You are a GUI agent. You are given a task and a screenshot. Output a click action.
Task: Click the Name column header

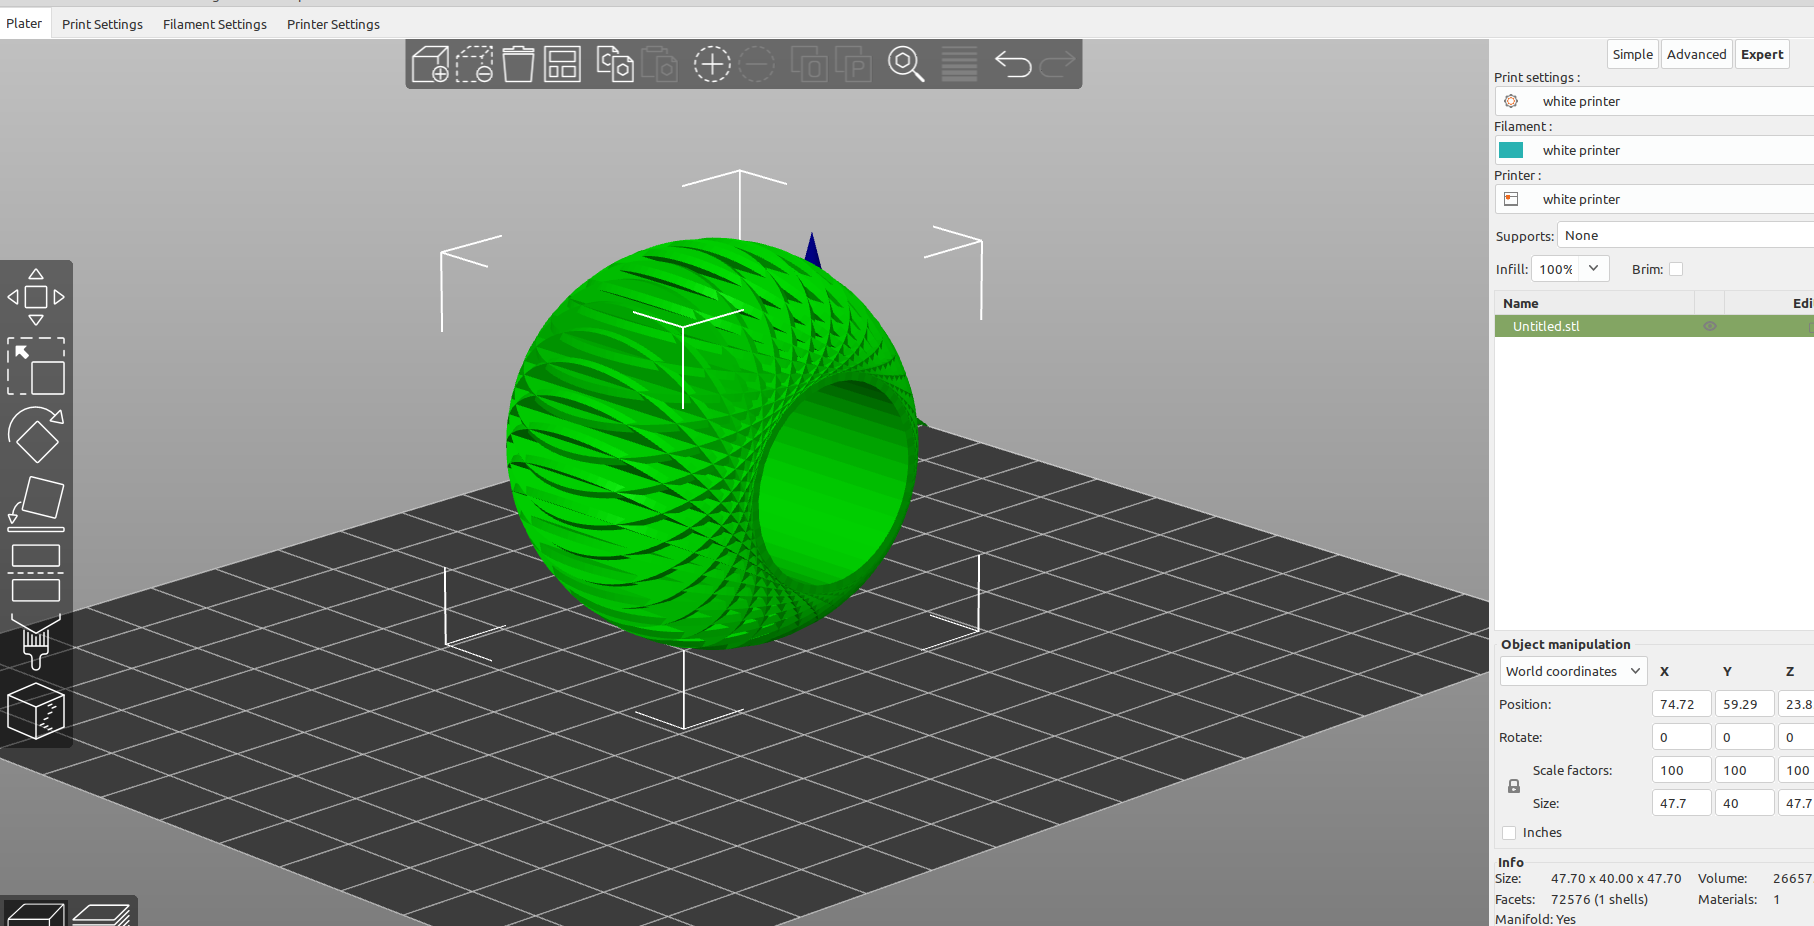coord(1594,303)
